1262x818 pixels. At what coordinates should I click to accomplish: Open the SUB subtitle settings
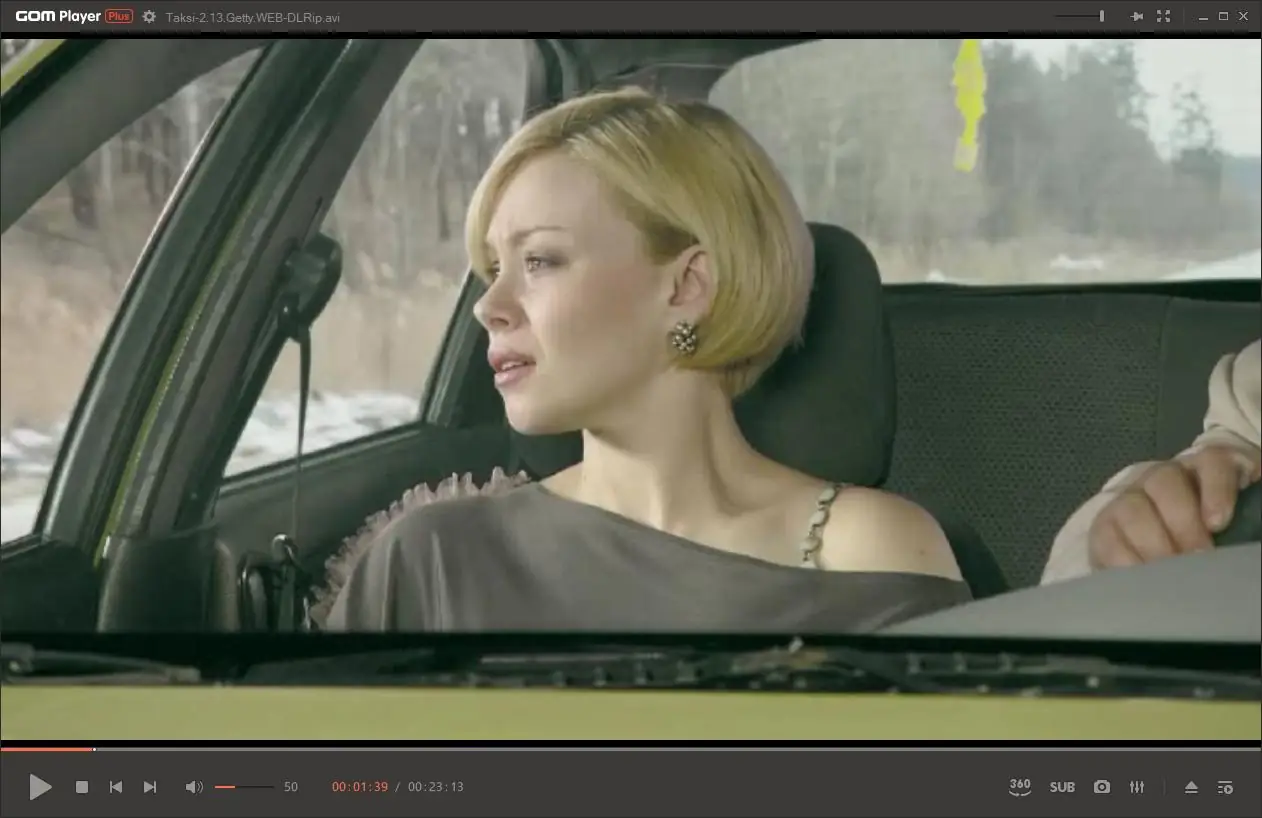pyautogui.click(x=1062, y=787)
